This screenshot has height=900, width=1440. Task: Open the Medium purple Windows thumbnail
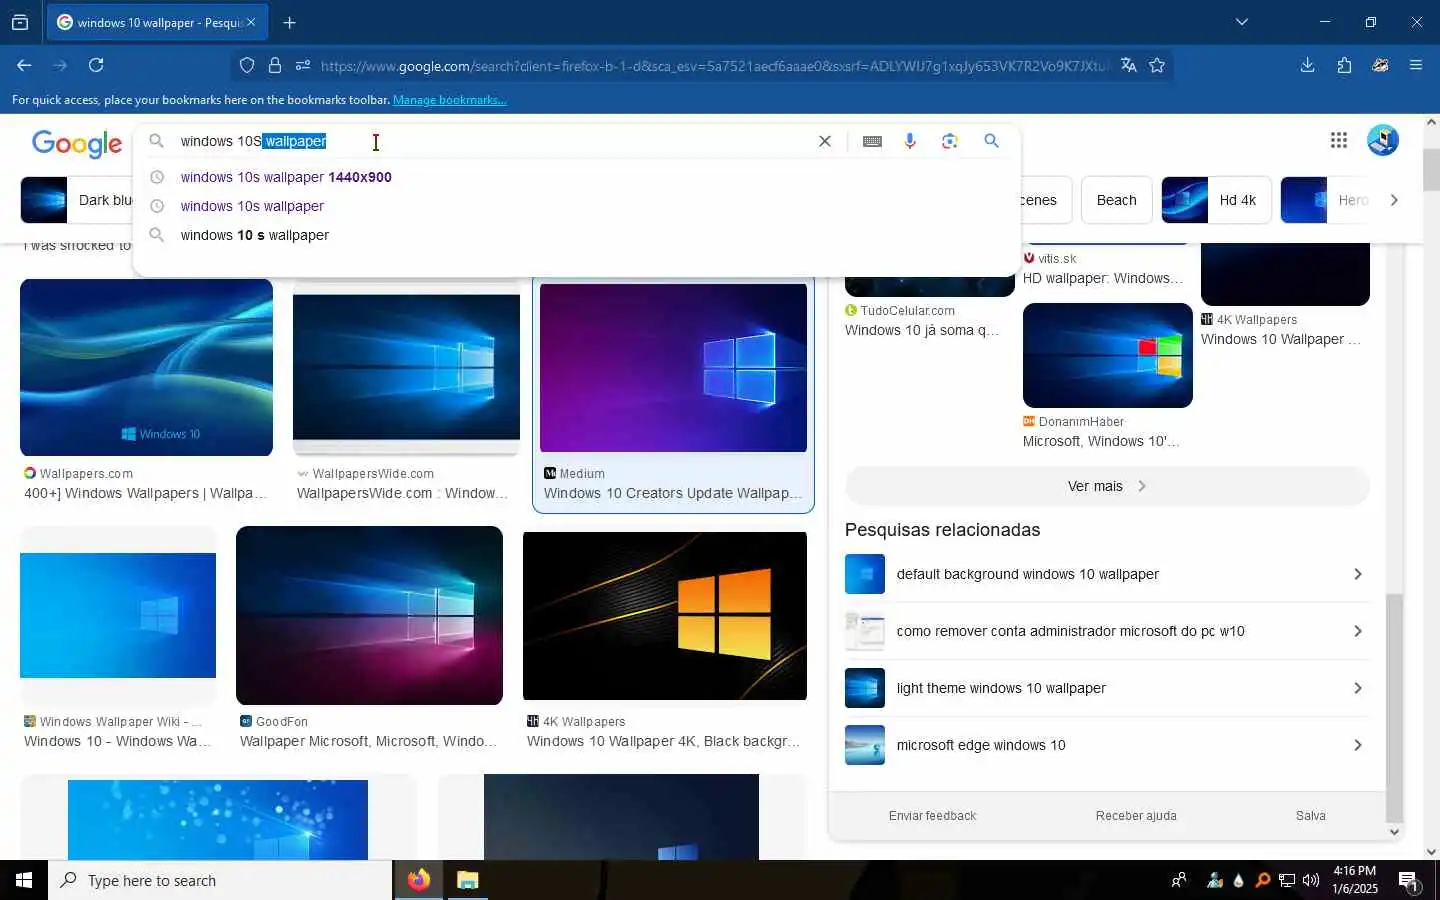(673, 367)
